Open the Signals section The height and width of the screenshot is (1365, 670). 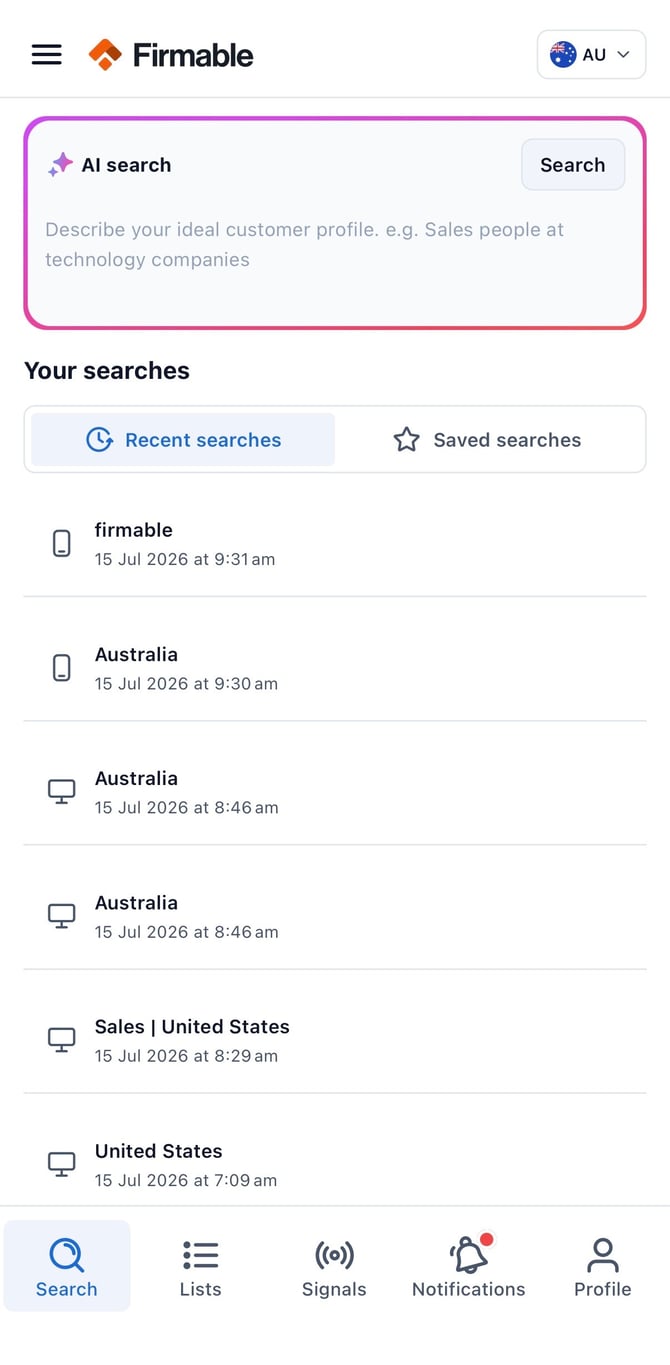point(334,1267)
